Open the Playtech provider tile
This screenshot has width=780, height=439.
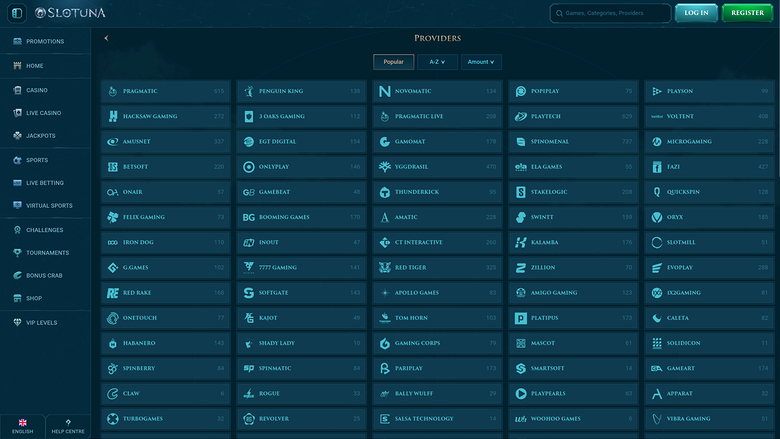(x=574, y=116)
